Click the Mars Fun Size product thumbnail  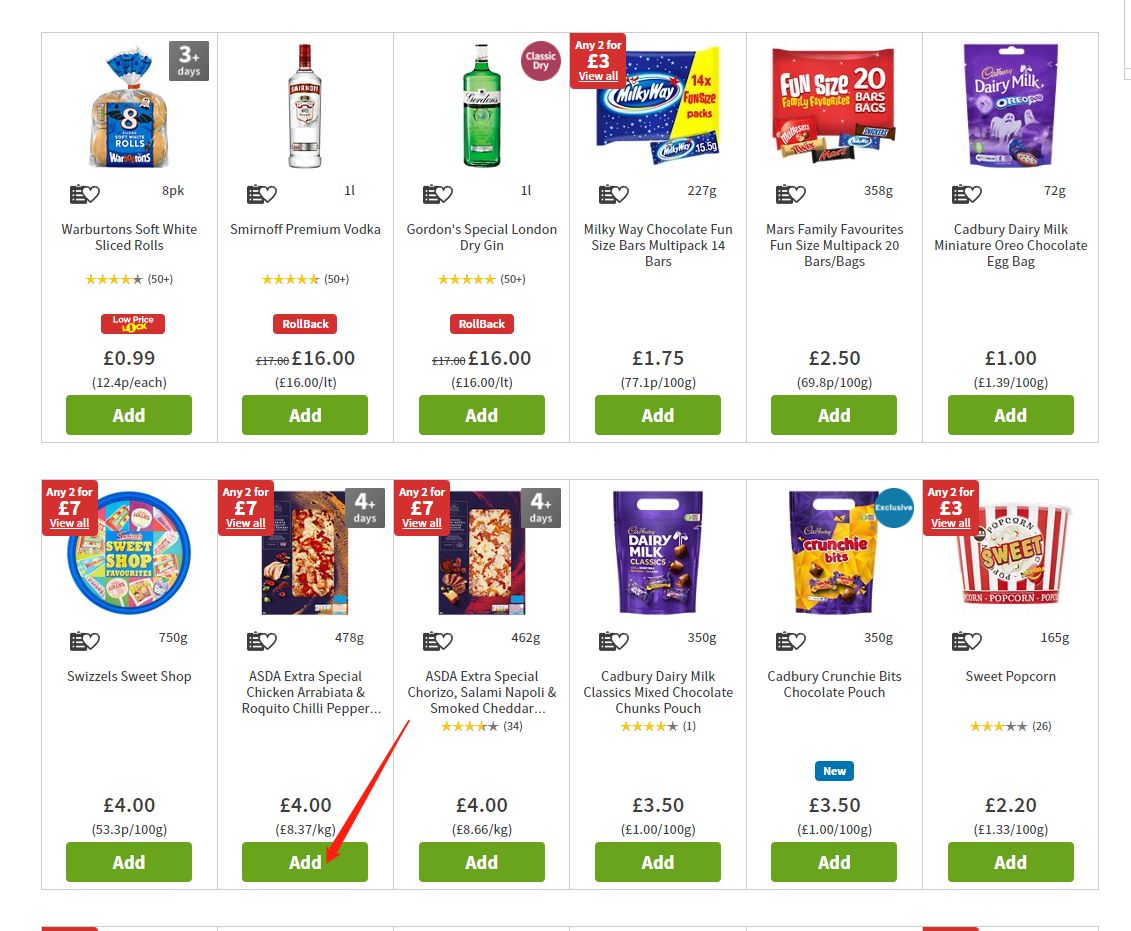(834, 105)
